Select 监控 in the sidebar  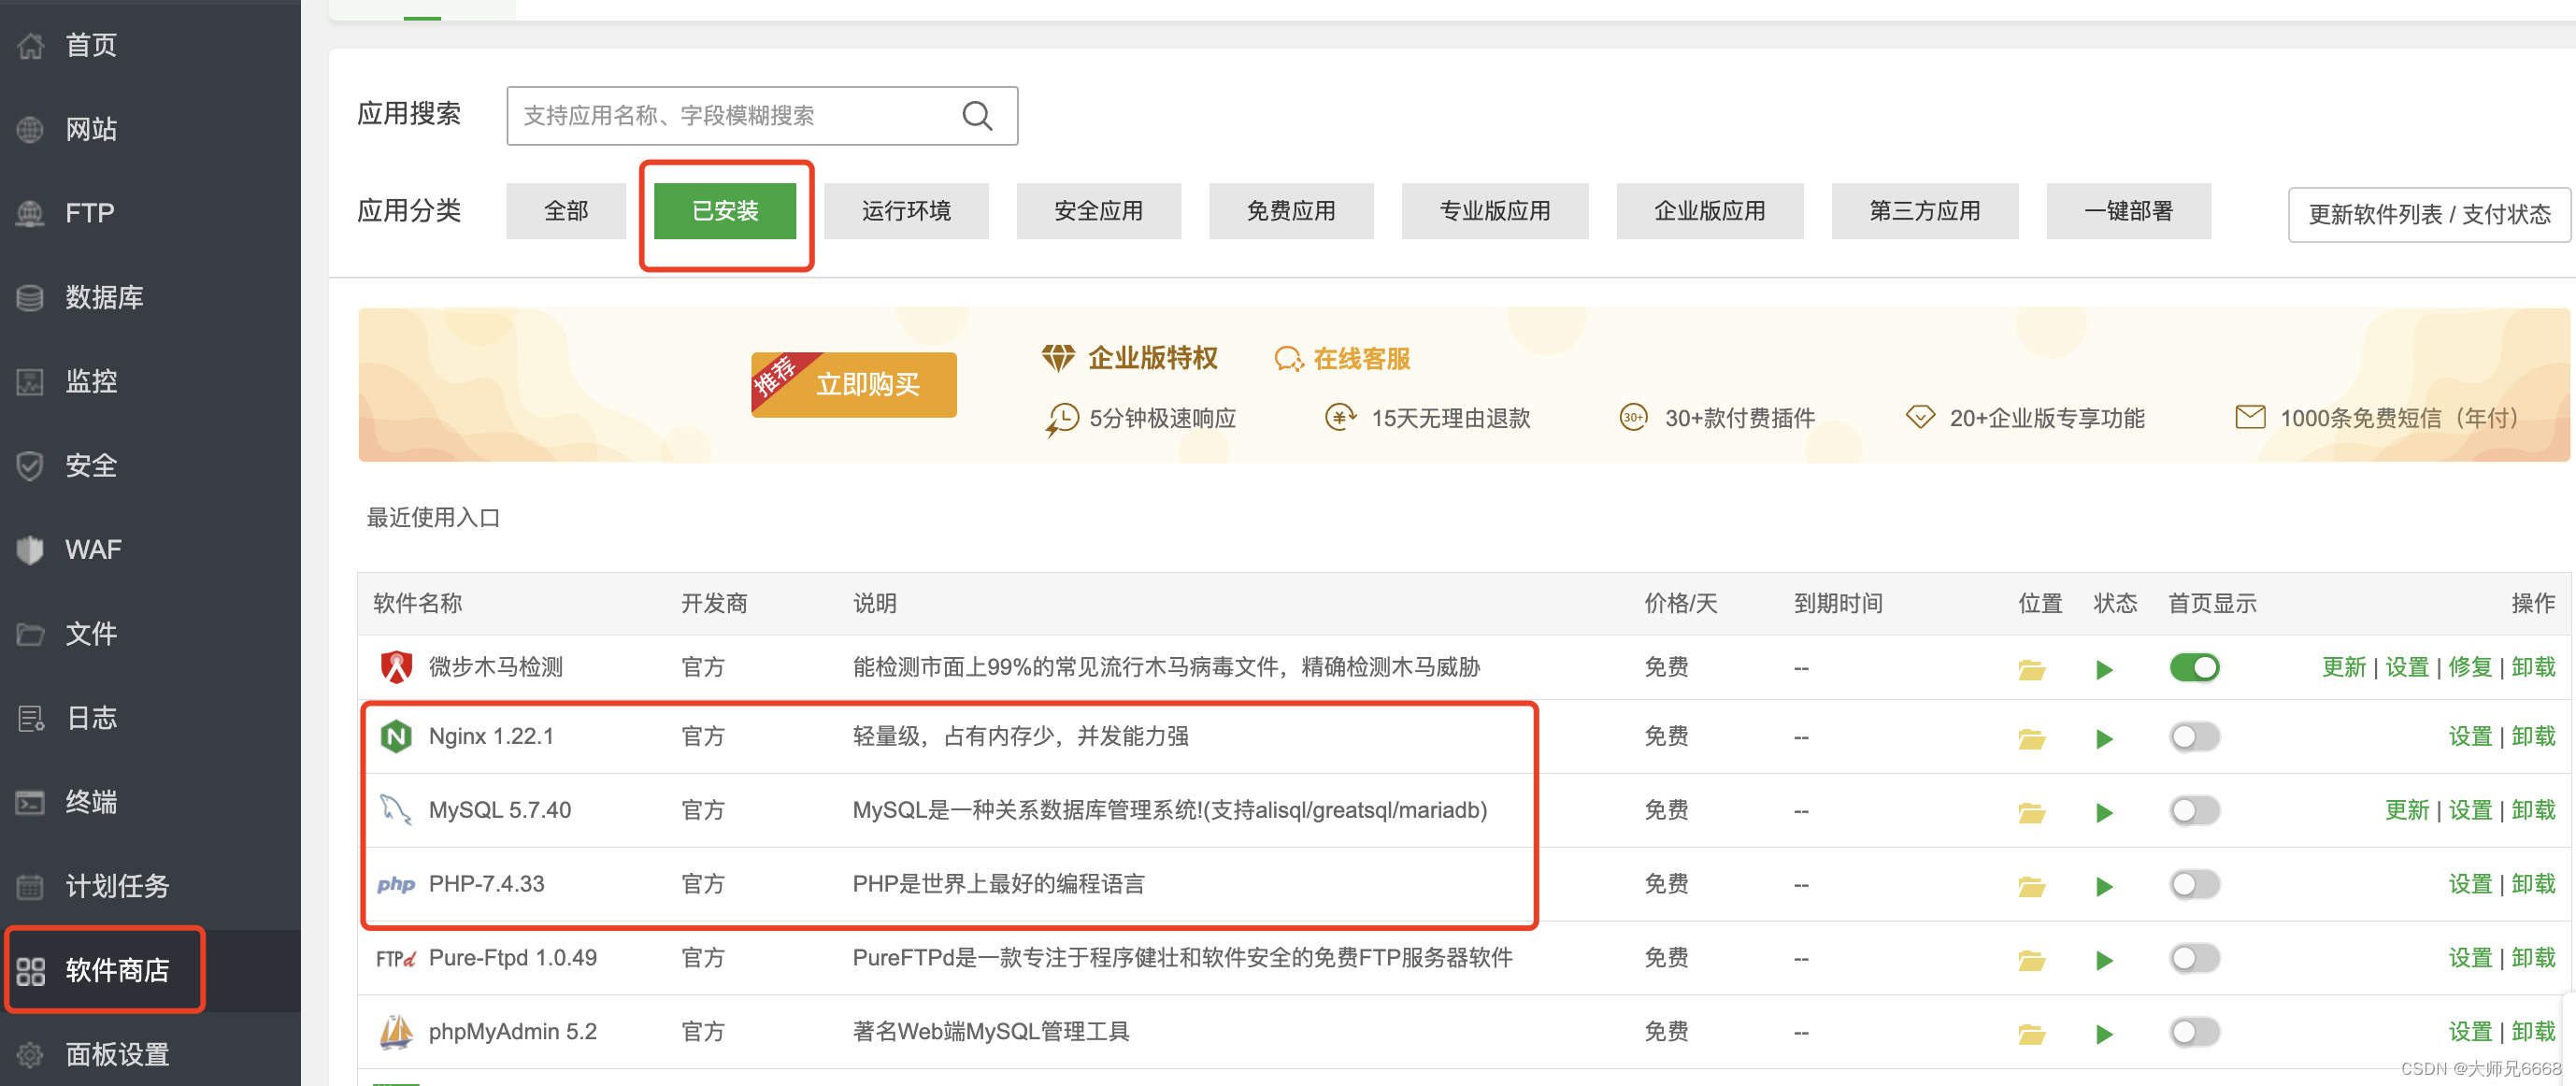click(90, 381)
